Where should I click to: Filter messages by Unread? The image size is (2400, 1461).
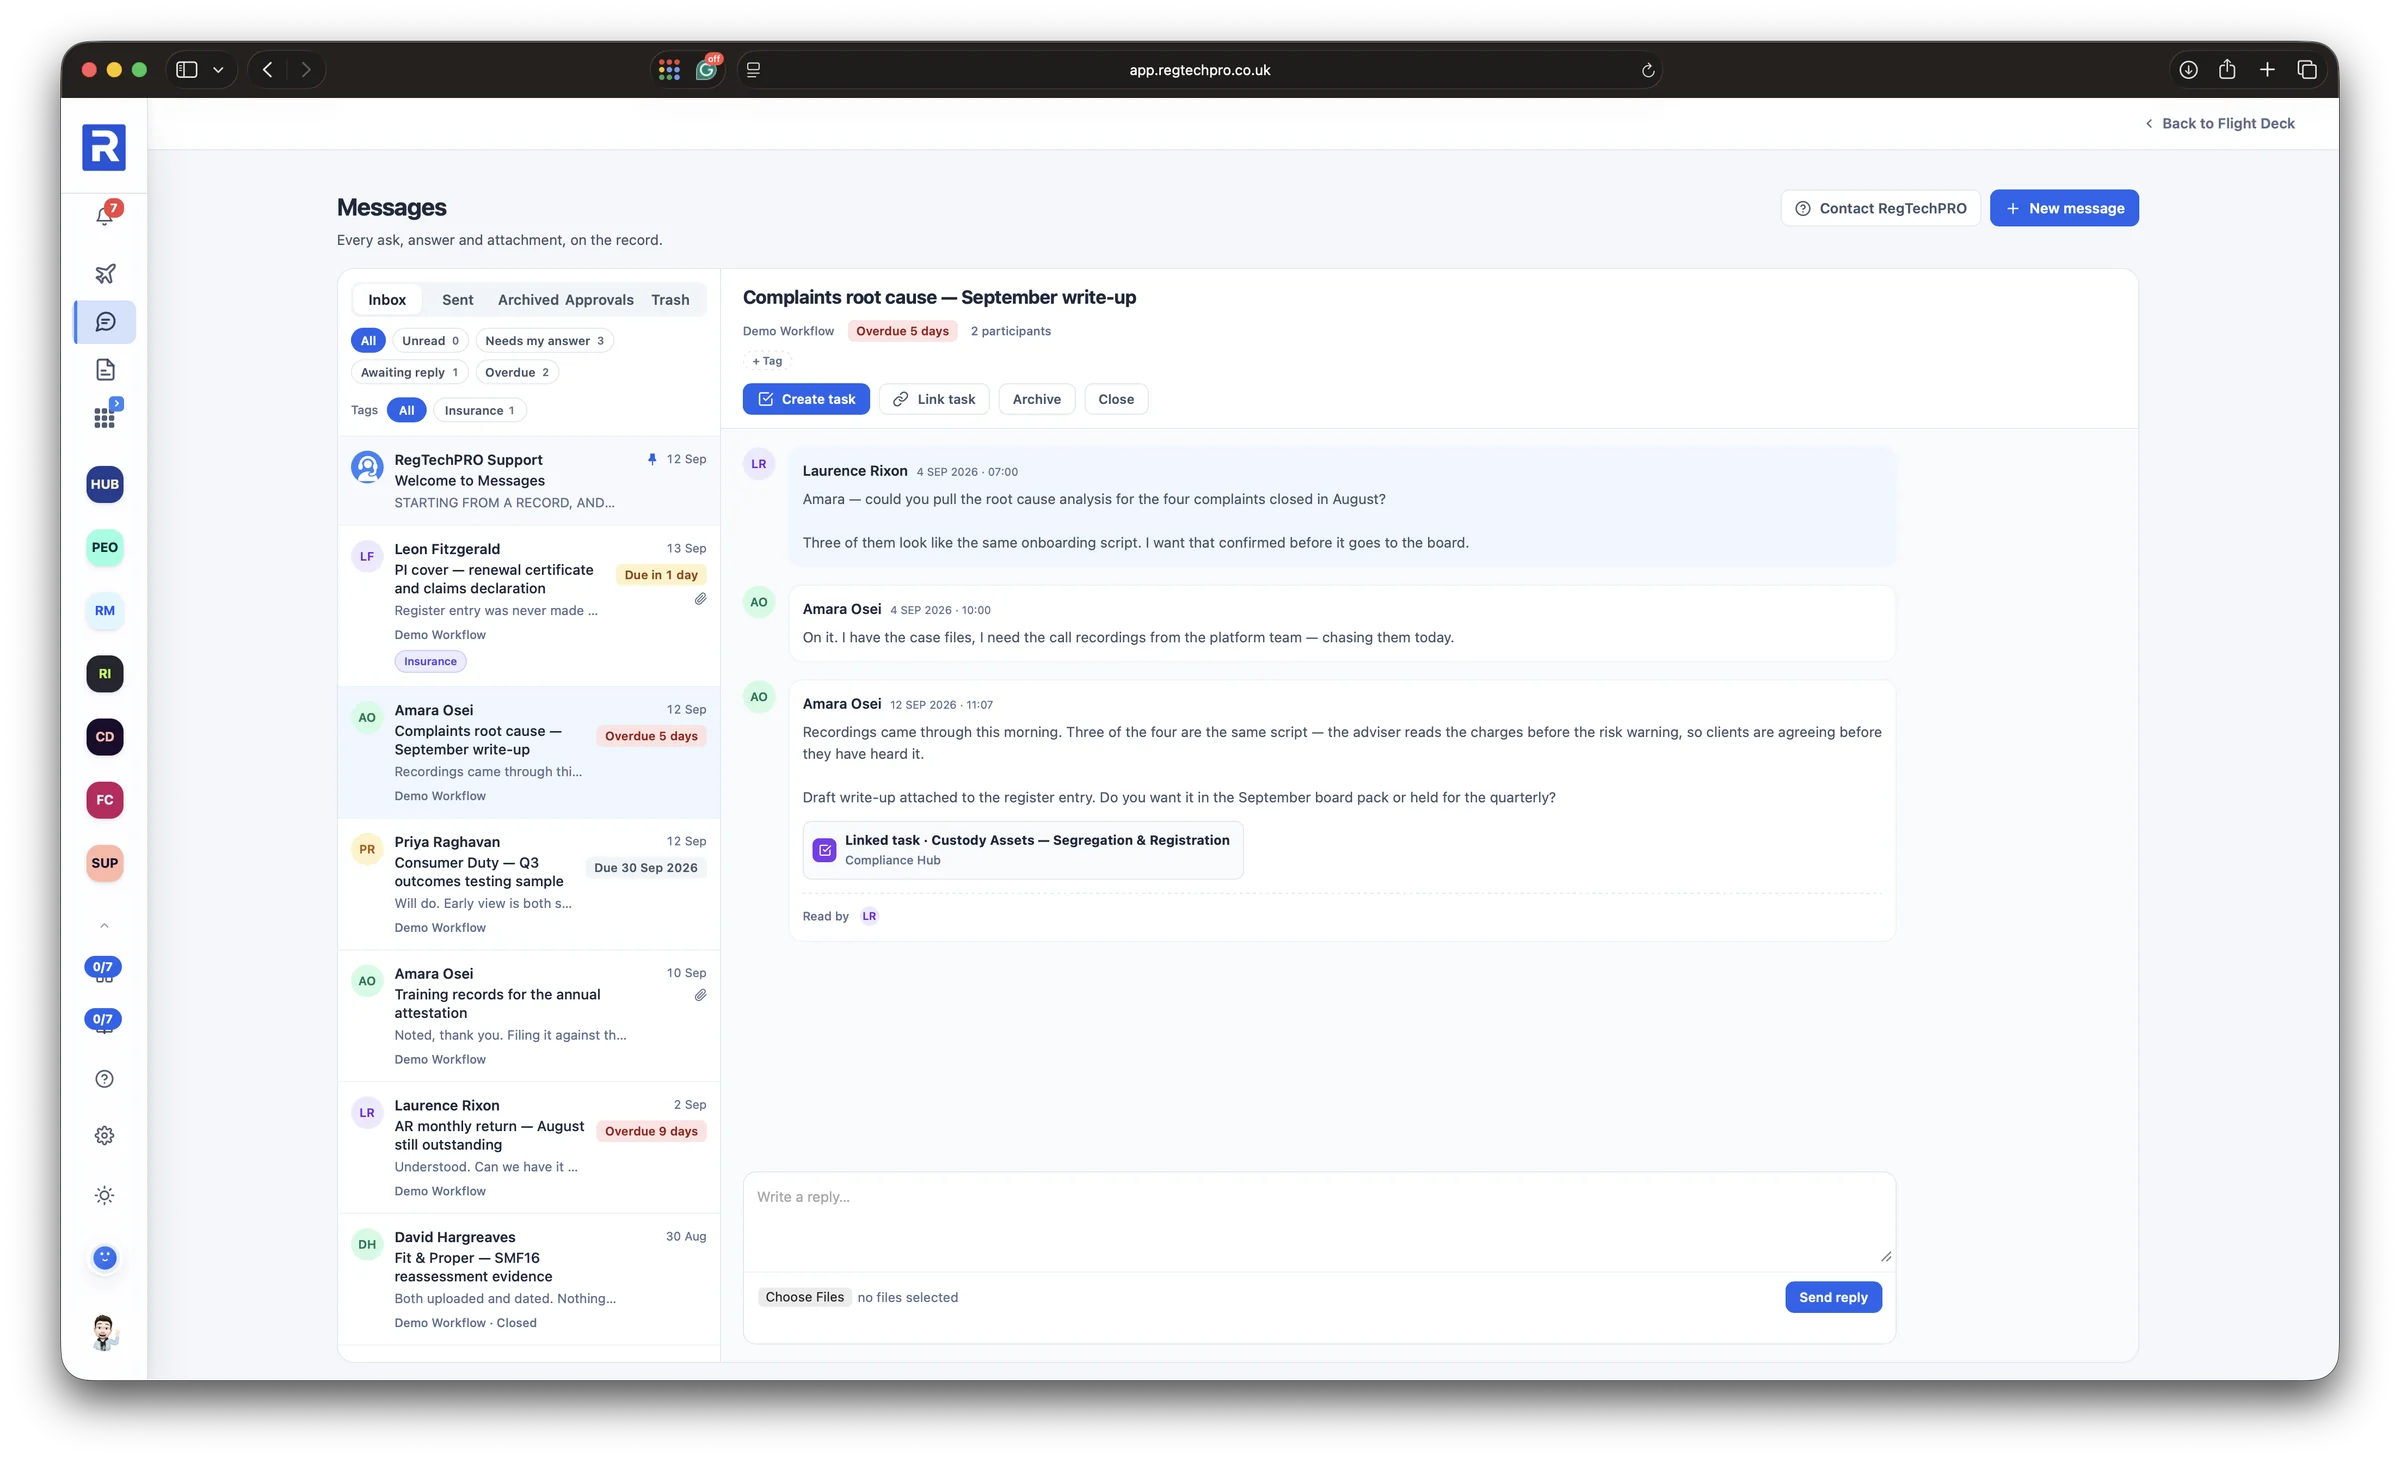click(430, 341)
